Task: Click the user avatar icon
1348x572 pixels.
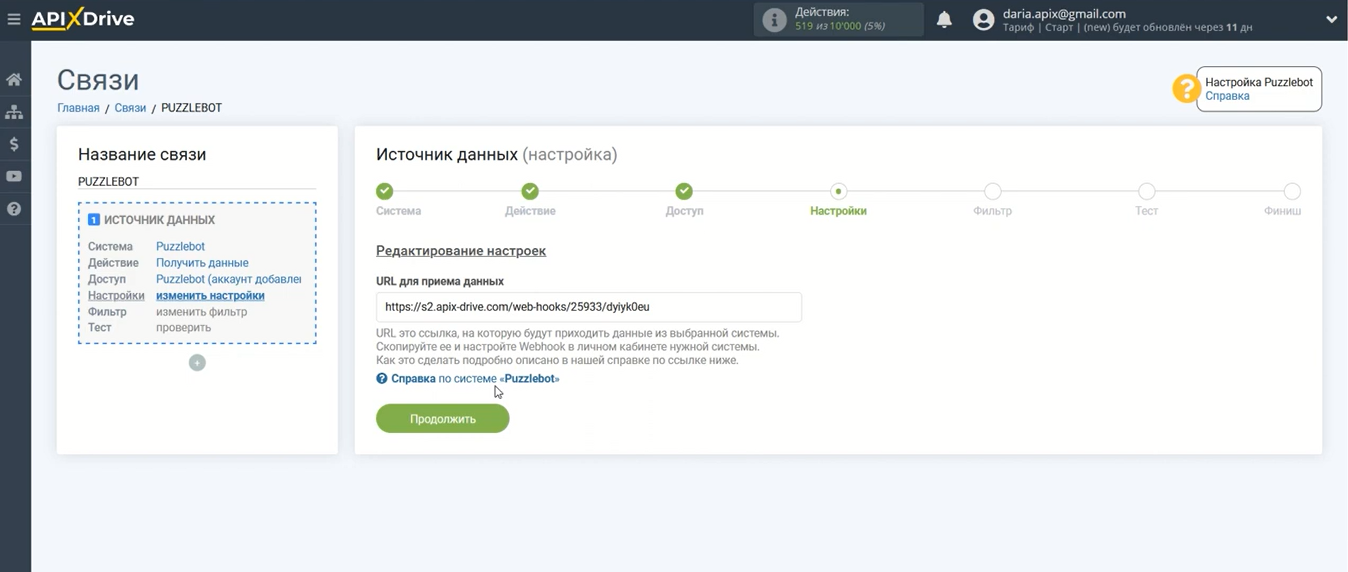Action: [984, 20]
